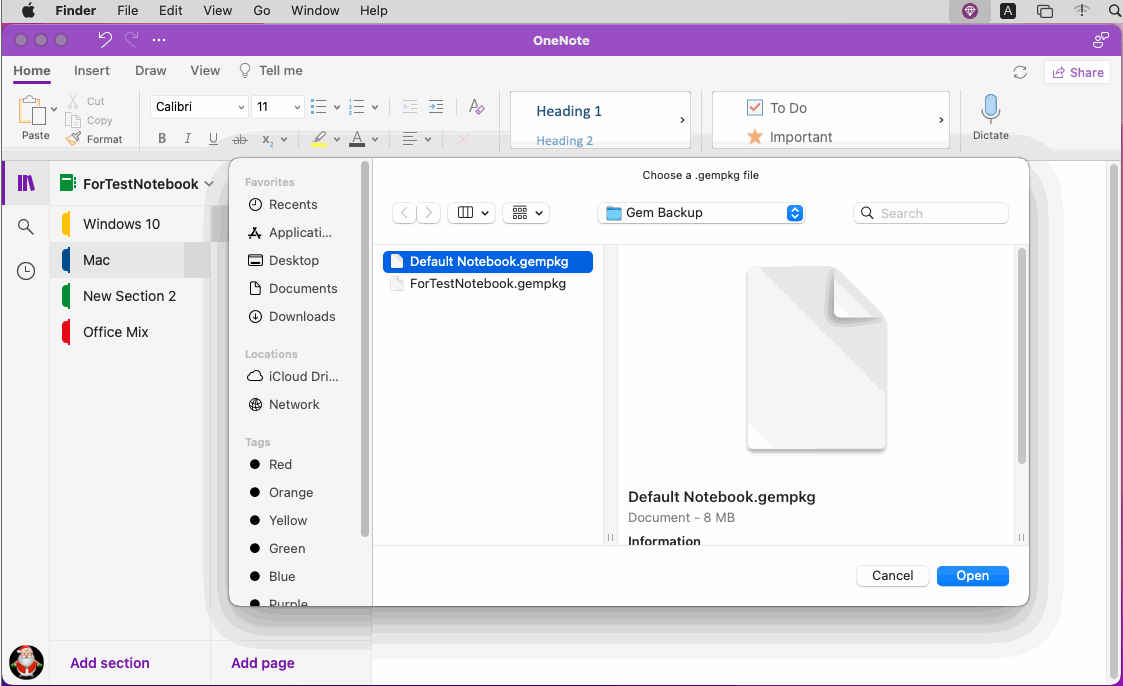The width and height of the screenshot is (1123, 686).
Task: Click the clear formatting icon
Action: (x=476, y=107)
